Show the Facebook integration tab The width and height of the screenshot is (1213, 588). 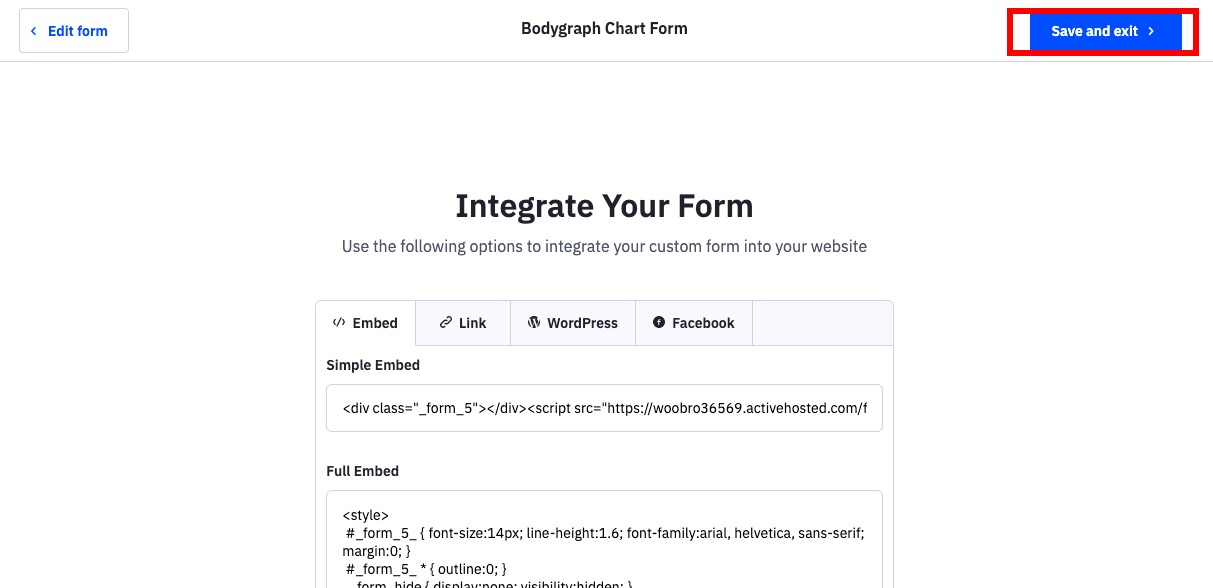point(694,323)
